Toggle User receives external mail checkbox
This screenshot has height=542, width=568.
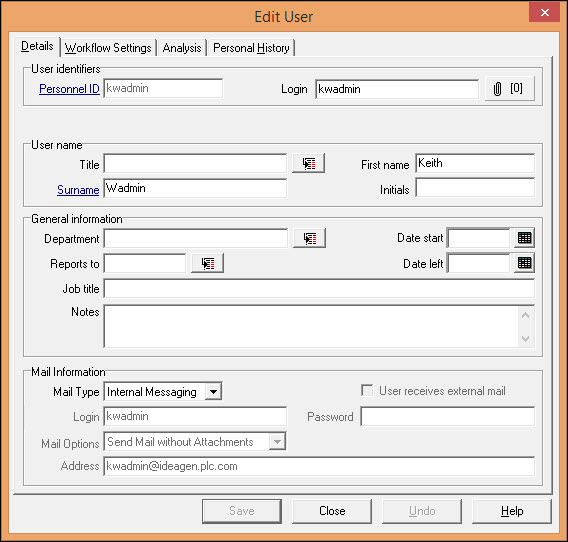(x=367, y=391)
